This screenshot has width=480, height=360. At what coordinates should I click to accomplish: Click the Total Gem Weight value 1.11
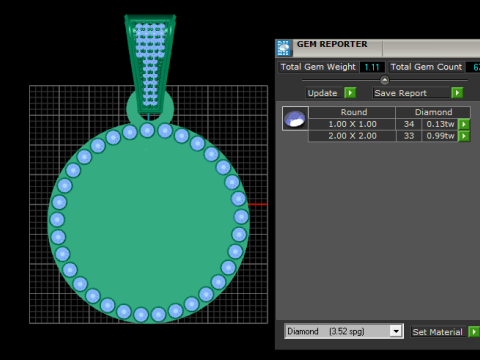[x=372, y=67]
